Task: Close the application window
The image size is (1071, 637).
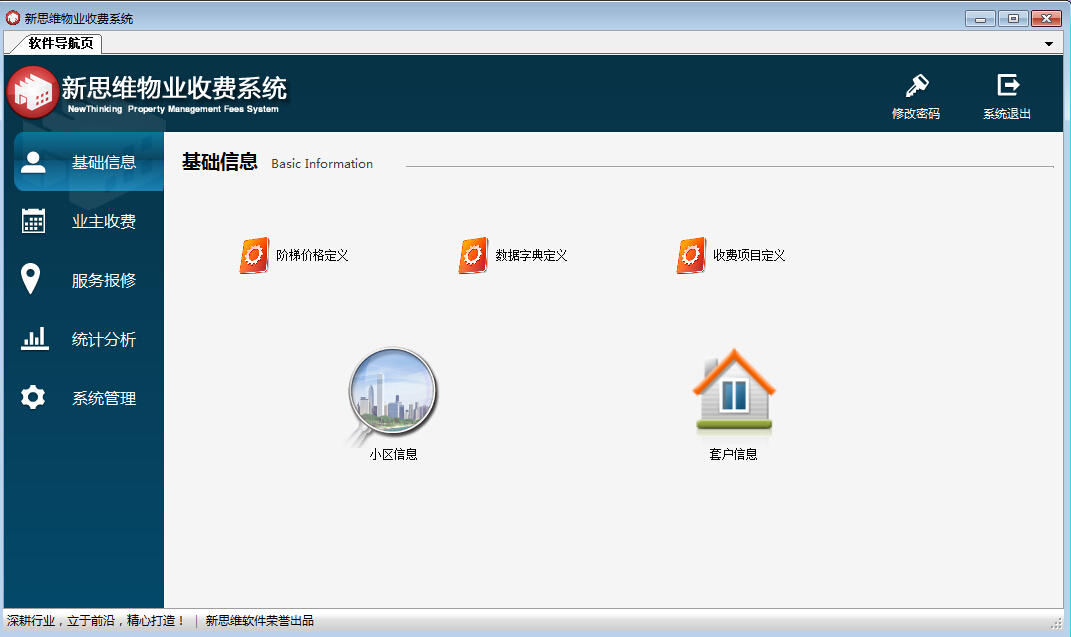Action: coord(1046,18)
